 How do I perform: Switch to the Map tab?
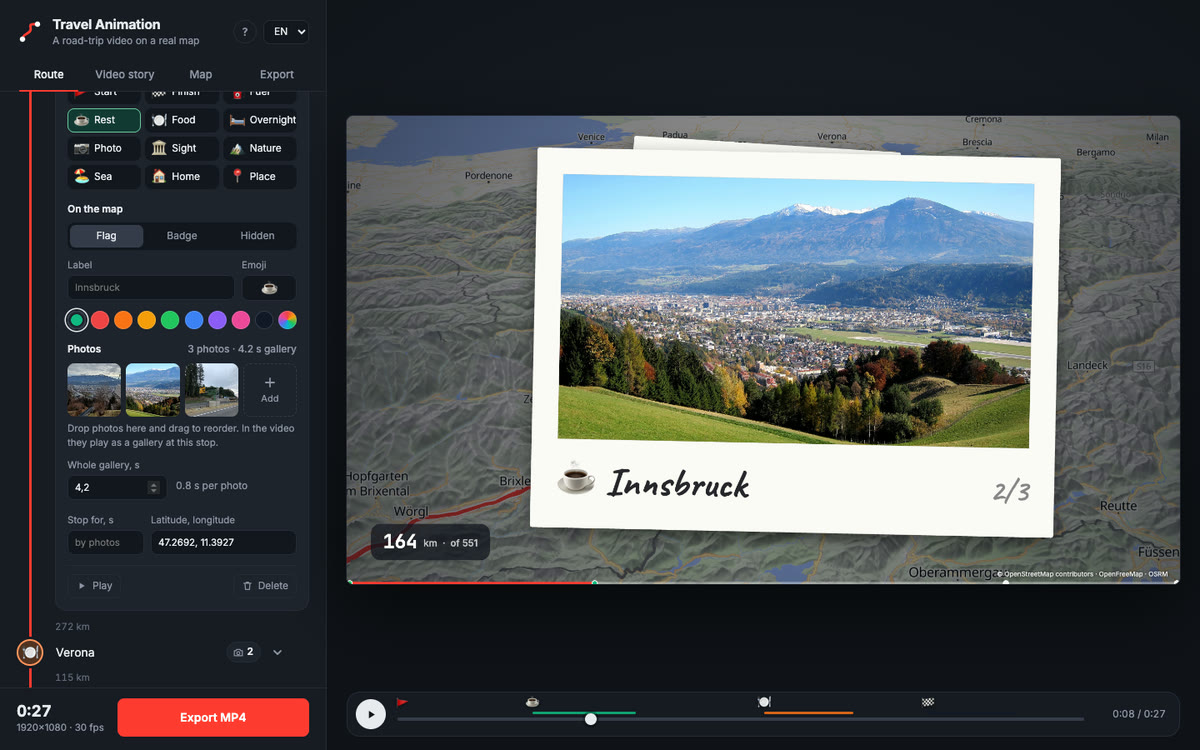(x=201, y=74)
